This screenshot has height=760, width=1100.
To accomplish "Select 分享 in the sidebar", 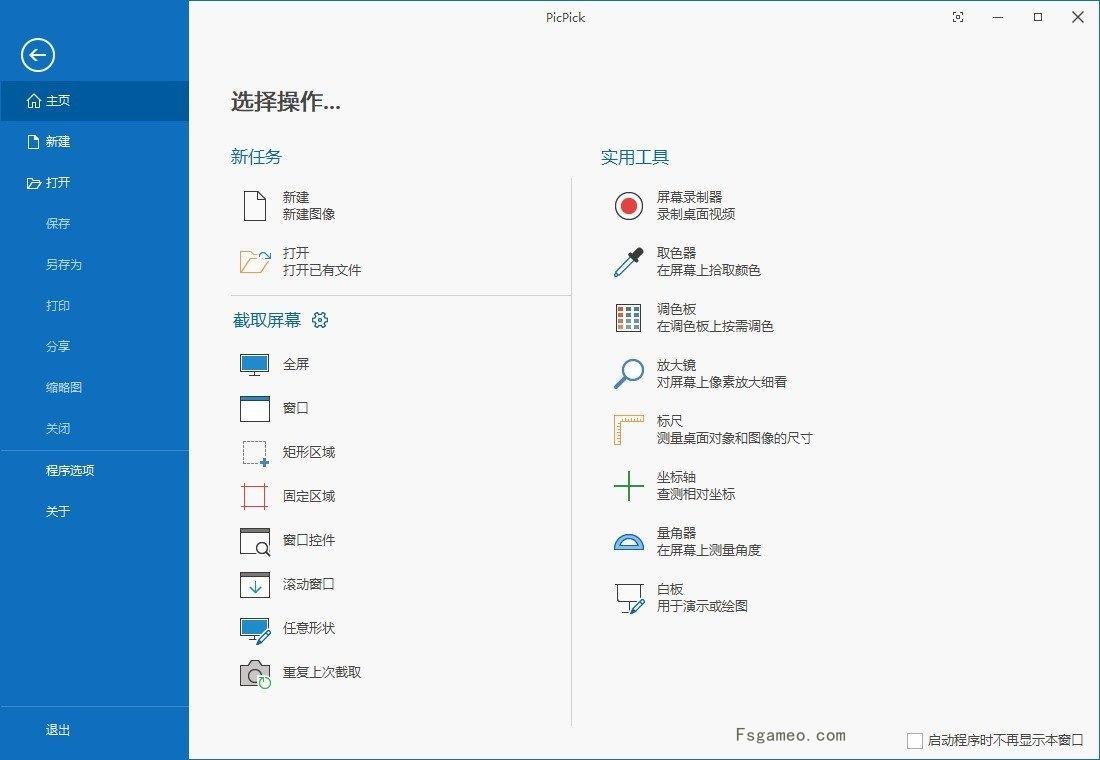I will click(x=58, y=347).
